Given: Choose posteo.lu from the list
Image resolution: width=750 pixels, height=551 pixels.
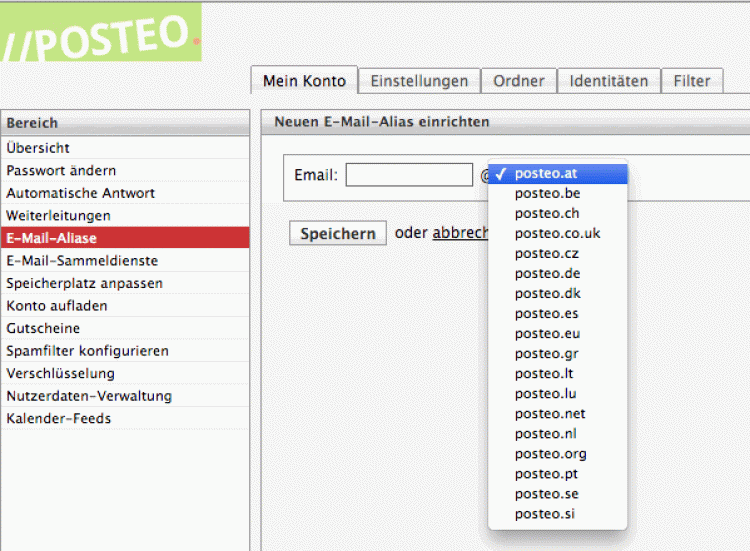Looking at the screenshot, I should 558,394.
